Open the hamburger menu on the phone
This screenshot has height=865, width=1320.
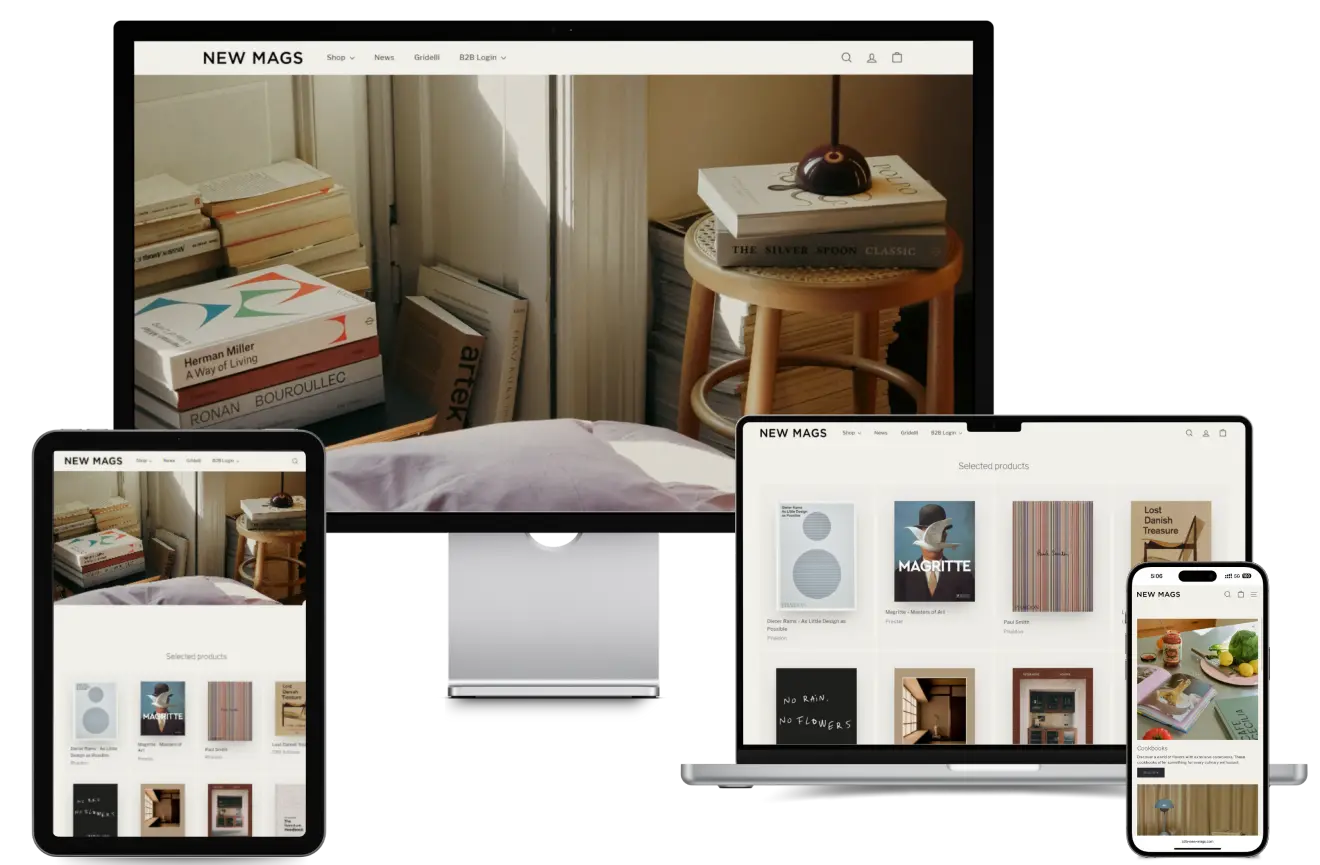1254,594
